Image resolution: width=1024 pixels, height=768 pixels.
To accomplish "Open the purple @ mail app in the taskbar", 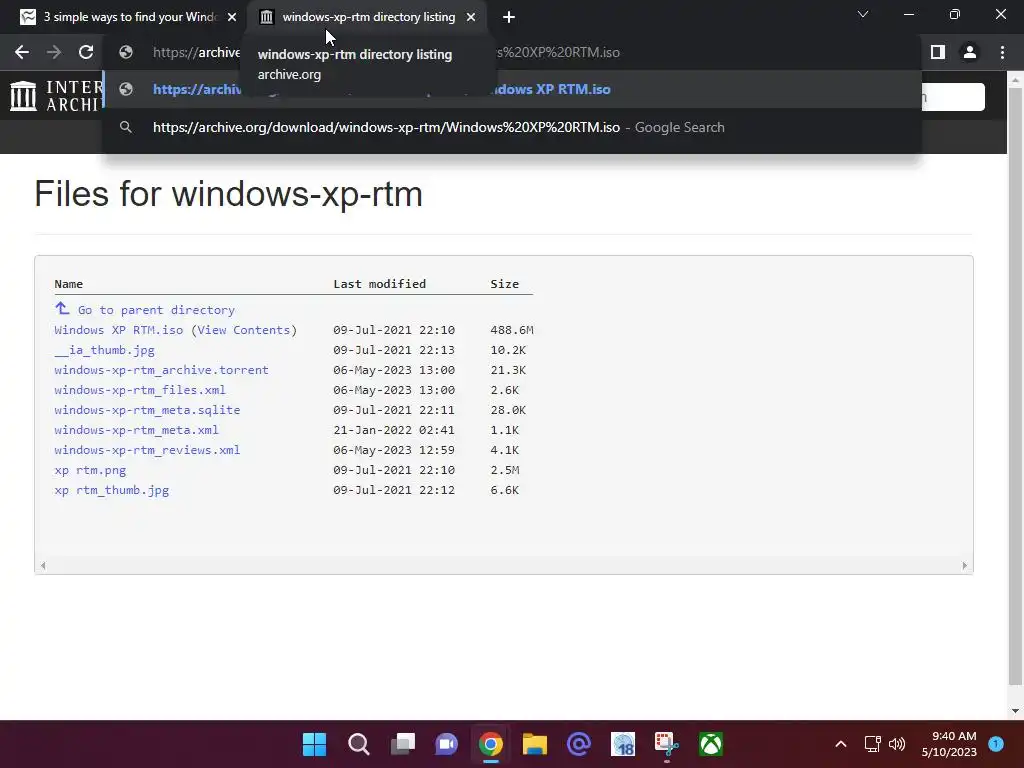I will [x=579, y=744].
